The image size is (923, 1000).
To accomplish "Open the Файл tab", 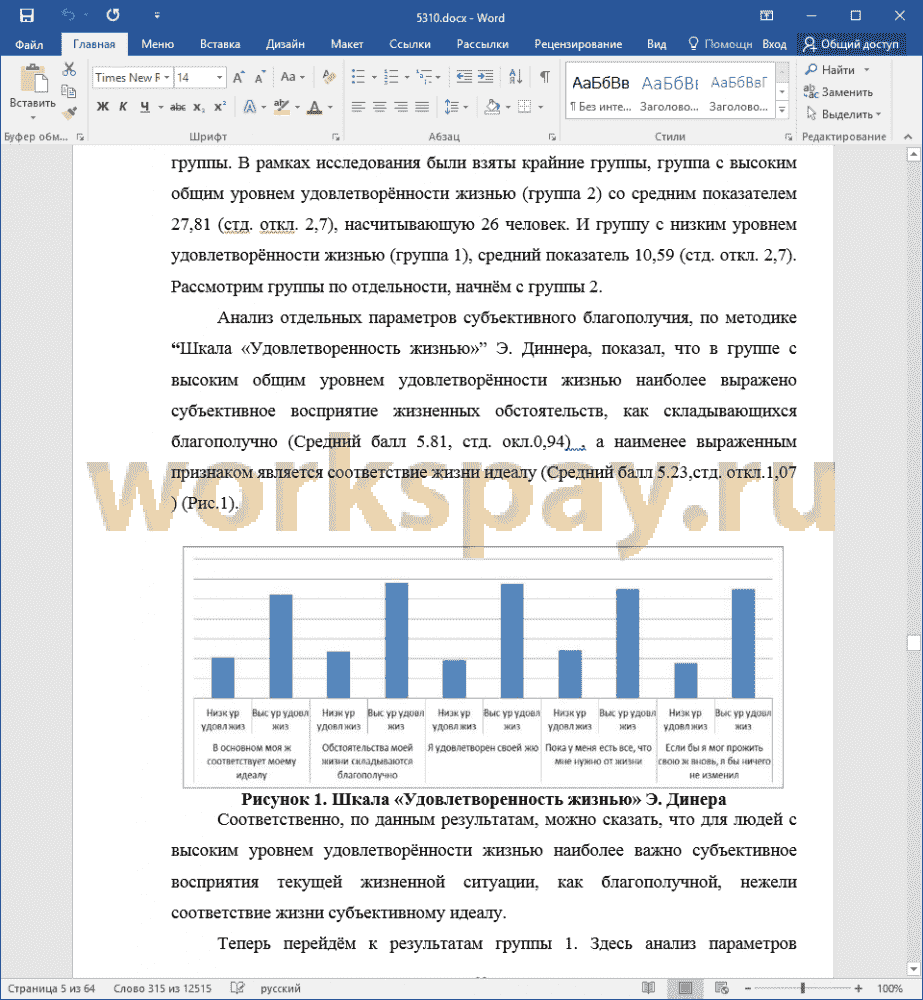I will click(x=29, y=44).
